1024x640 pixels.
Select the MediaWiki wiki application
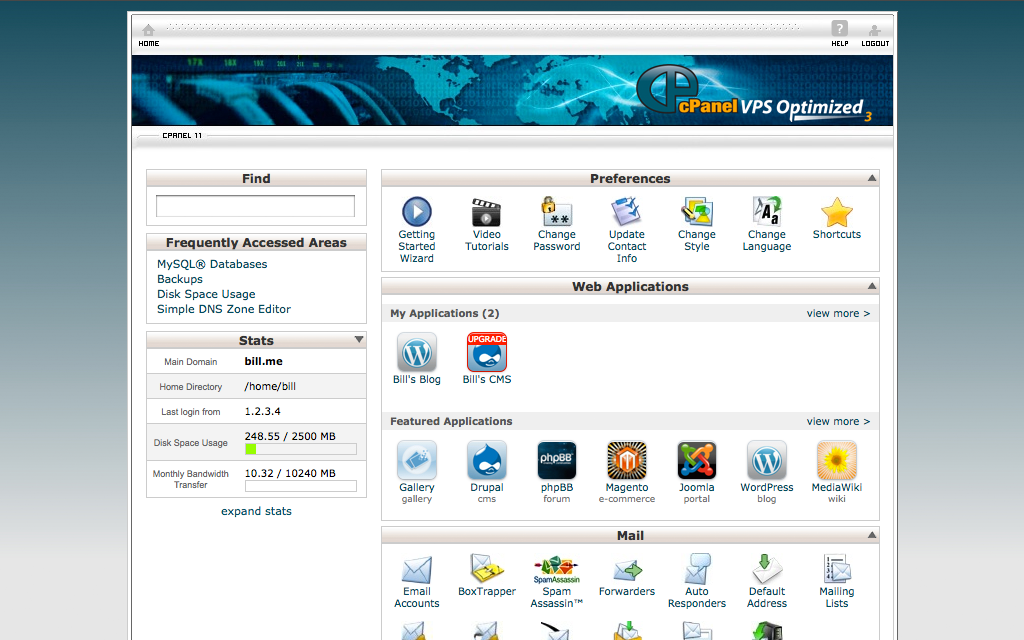coord(837,460)
